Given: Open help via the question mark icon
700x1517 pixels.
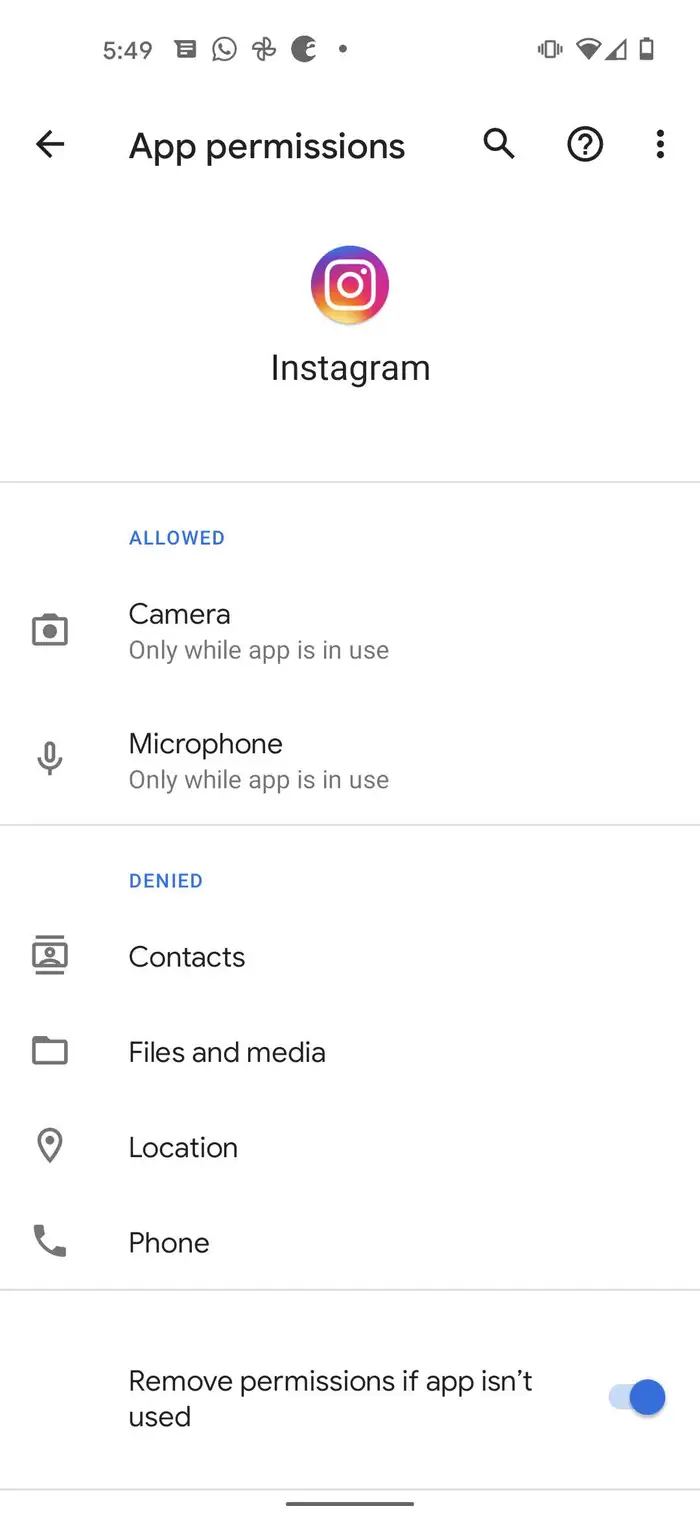Looking at the screenshot, I should tap(585, 145).
